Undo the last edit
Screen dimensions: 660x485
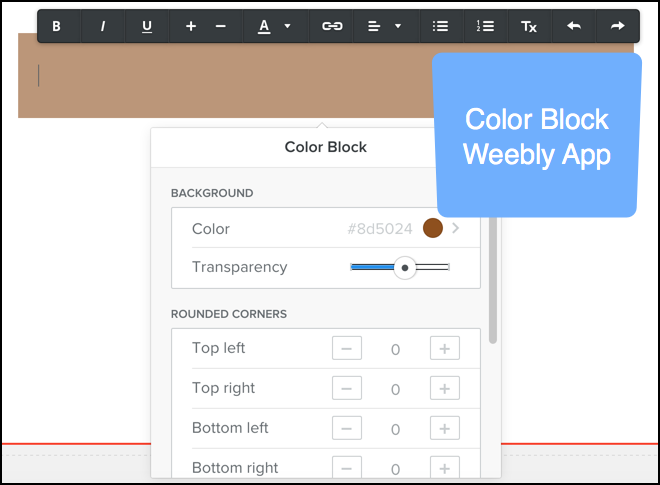(574, 26)
